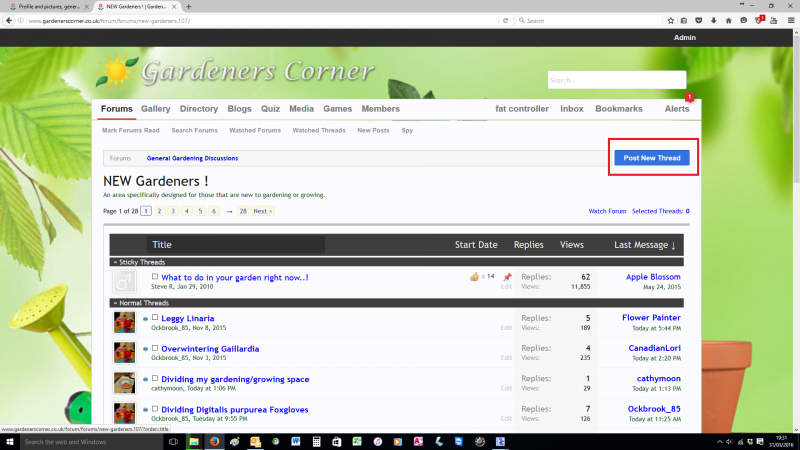Go to page 28 of threads
This screenshot has width=800, height=450.
tap(243, 211)
